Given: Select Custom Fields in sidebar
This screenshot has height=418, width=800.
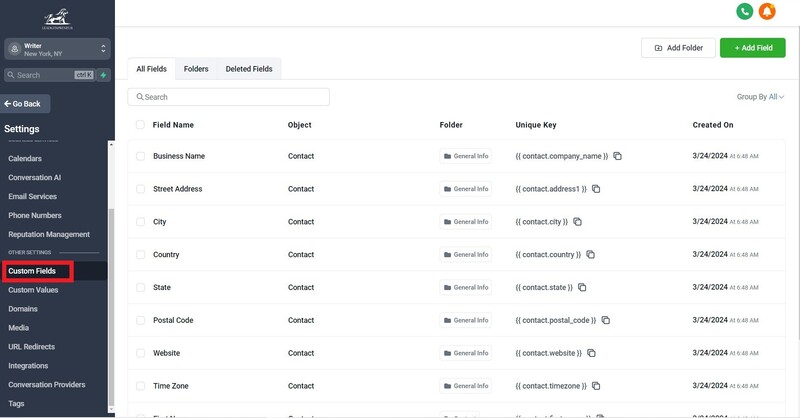Looking at the screenshot, I should tap(32, 271).
